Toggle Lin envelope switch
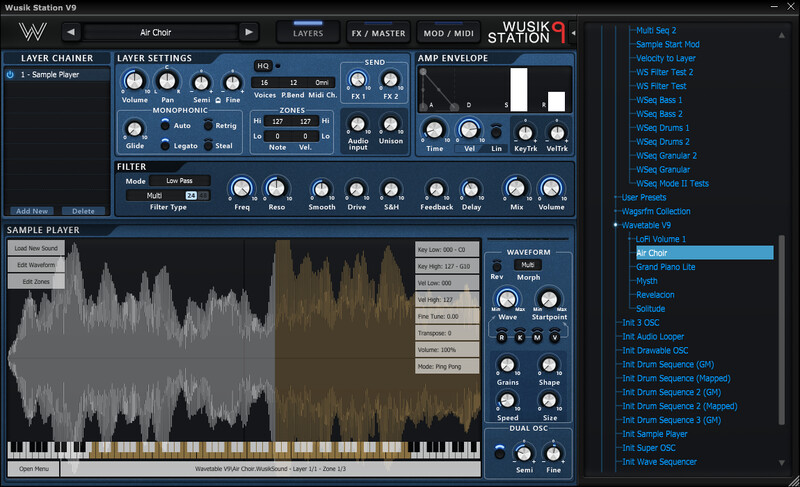 496,132
